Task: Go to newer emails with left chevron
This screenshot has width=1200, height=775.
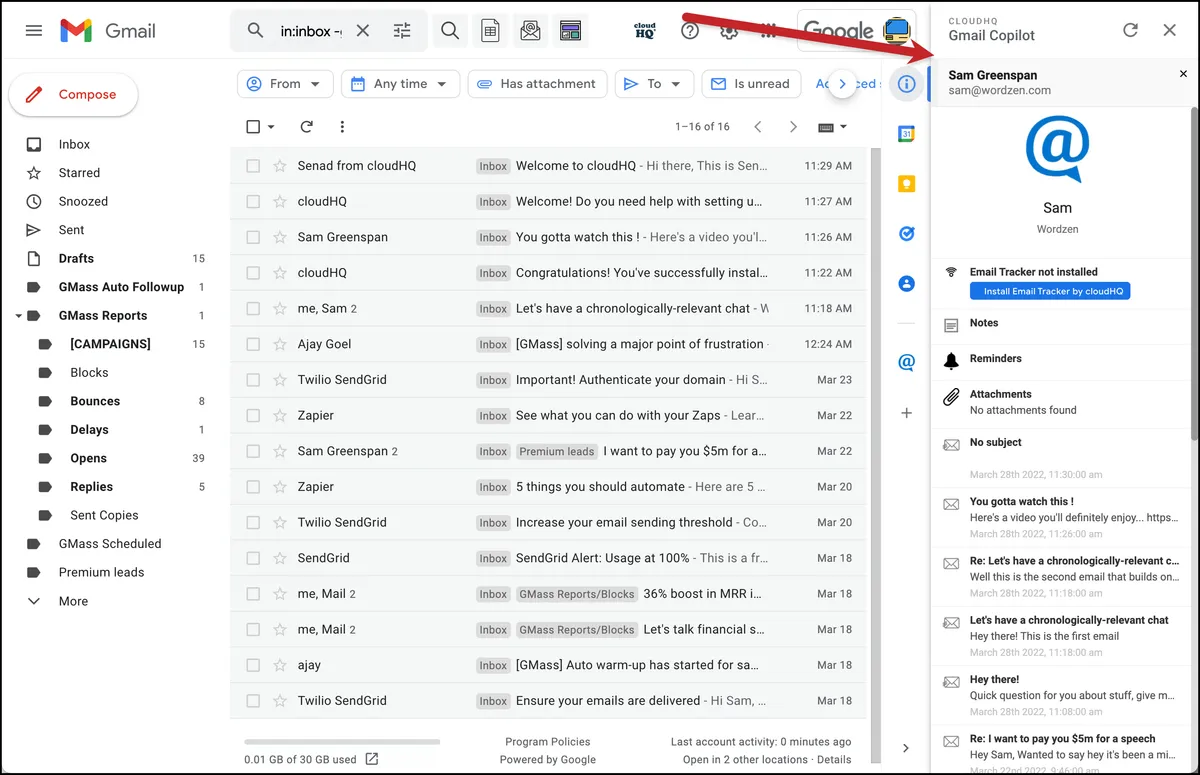Action: pyautogui.click(x=758, y=127)
